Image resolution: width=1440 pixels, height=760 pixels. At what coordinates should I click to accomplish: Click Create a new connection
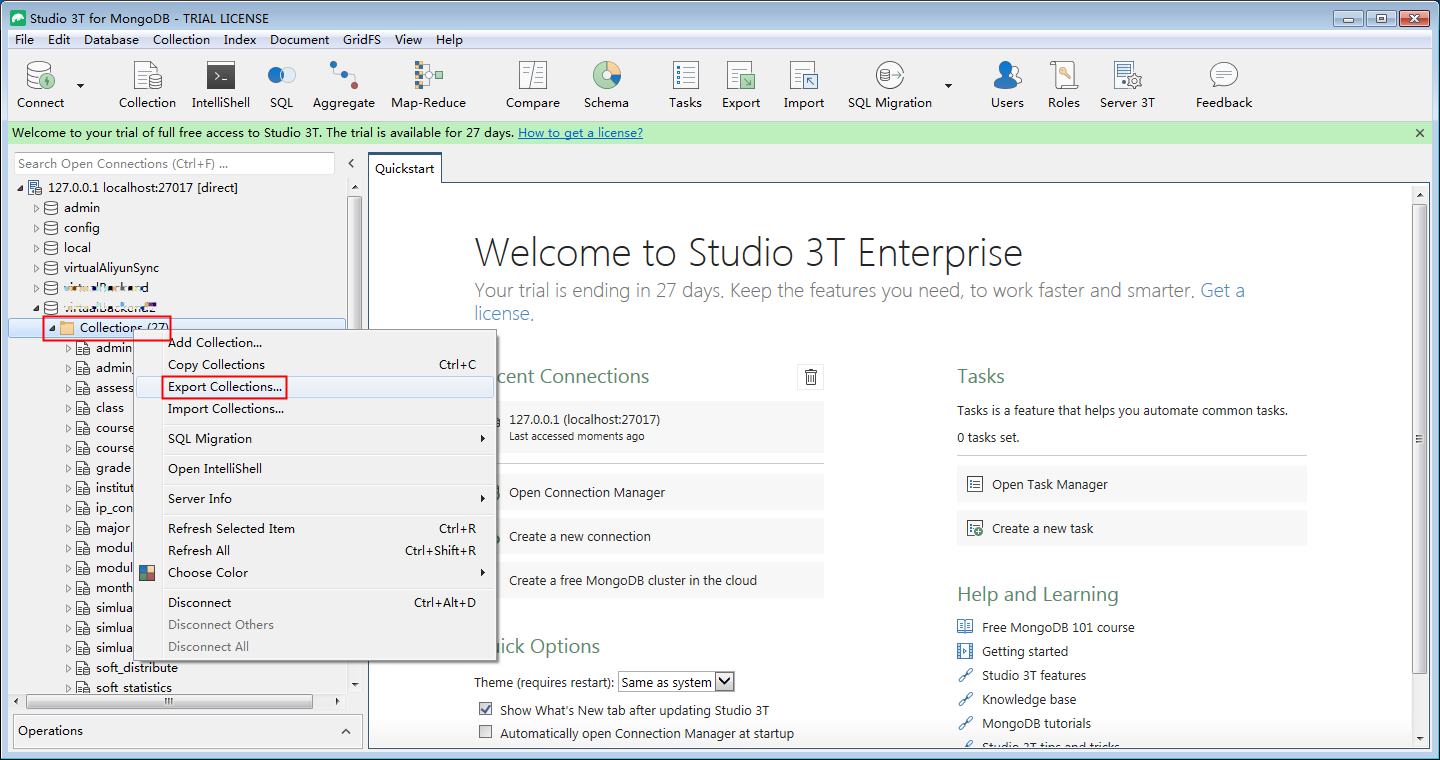click(659, 536)
